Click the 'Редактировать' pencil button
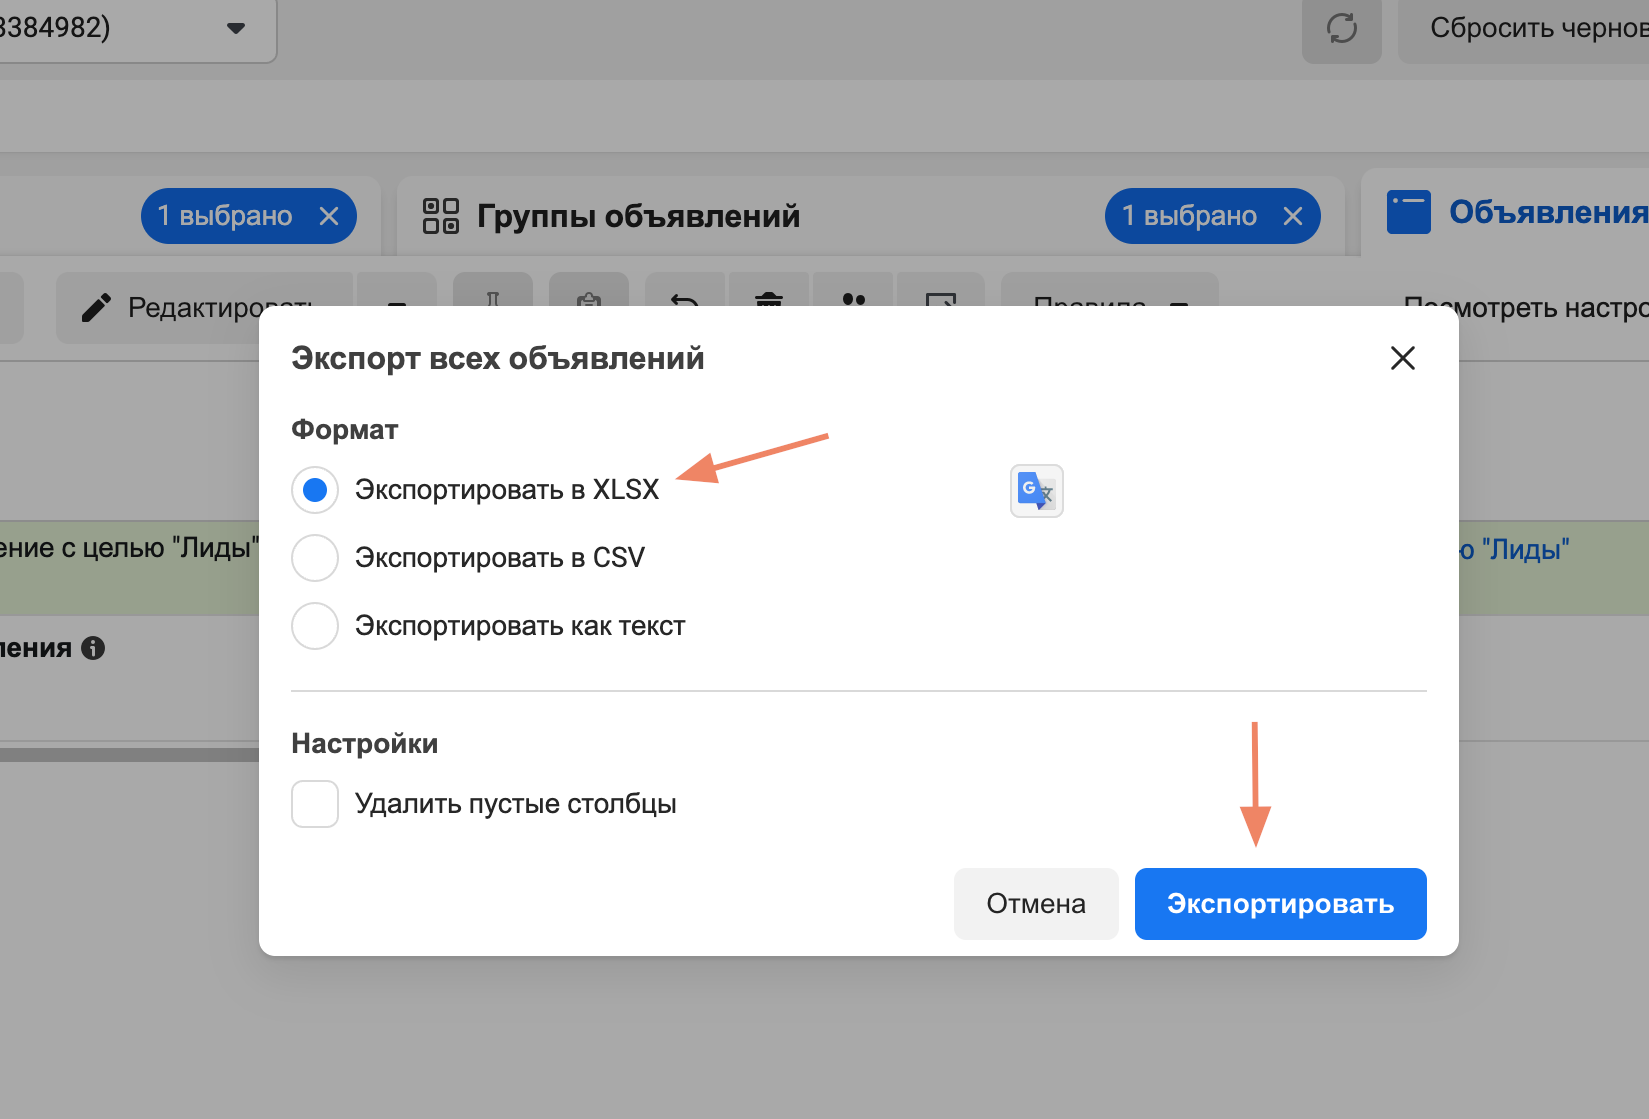Image resolution: width=1649 pixels, height=1119 pixels. [x=204, y=308]
